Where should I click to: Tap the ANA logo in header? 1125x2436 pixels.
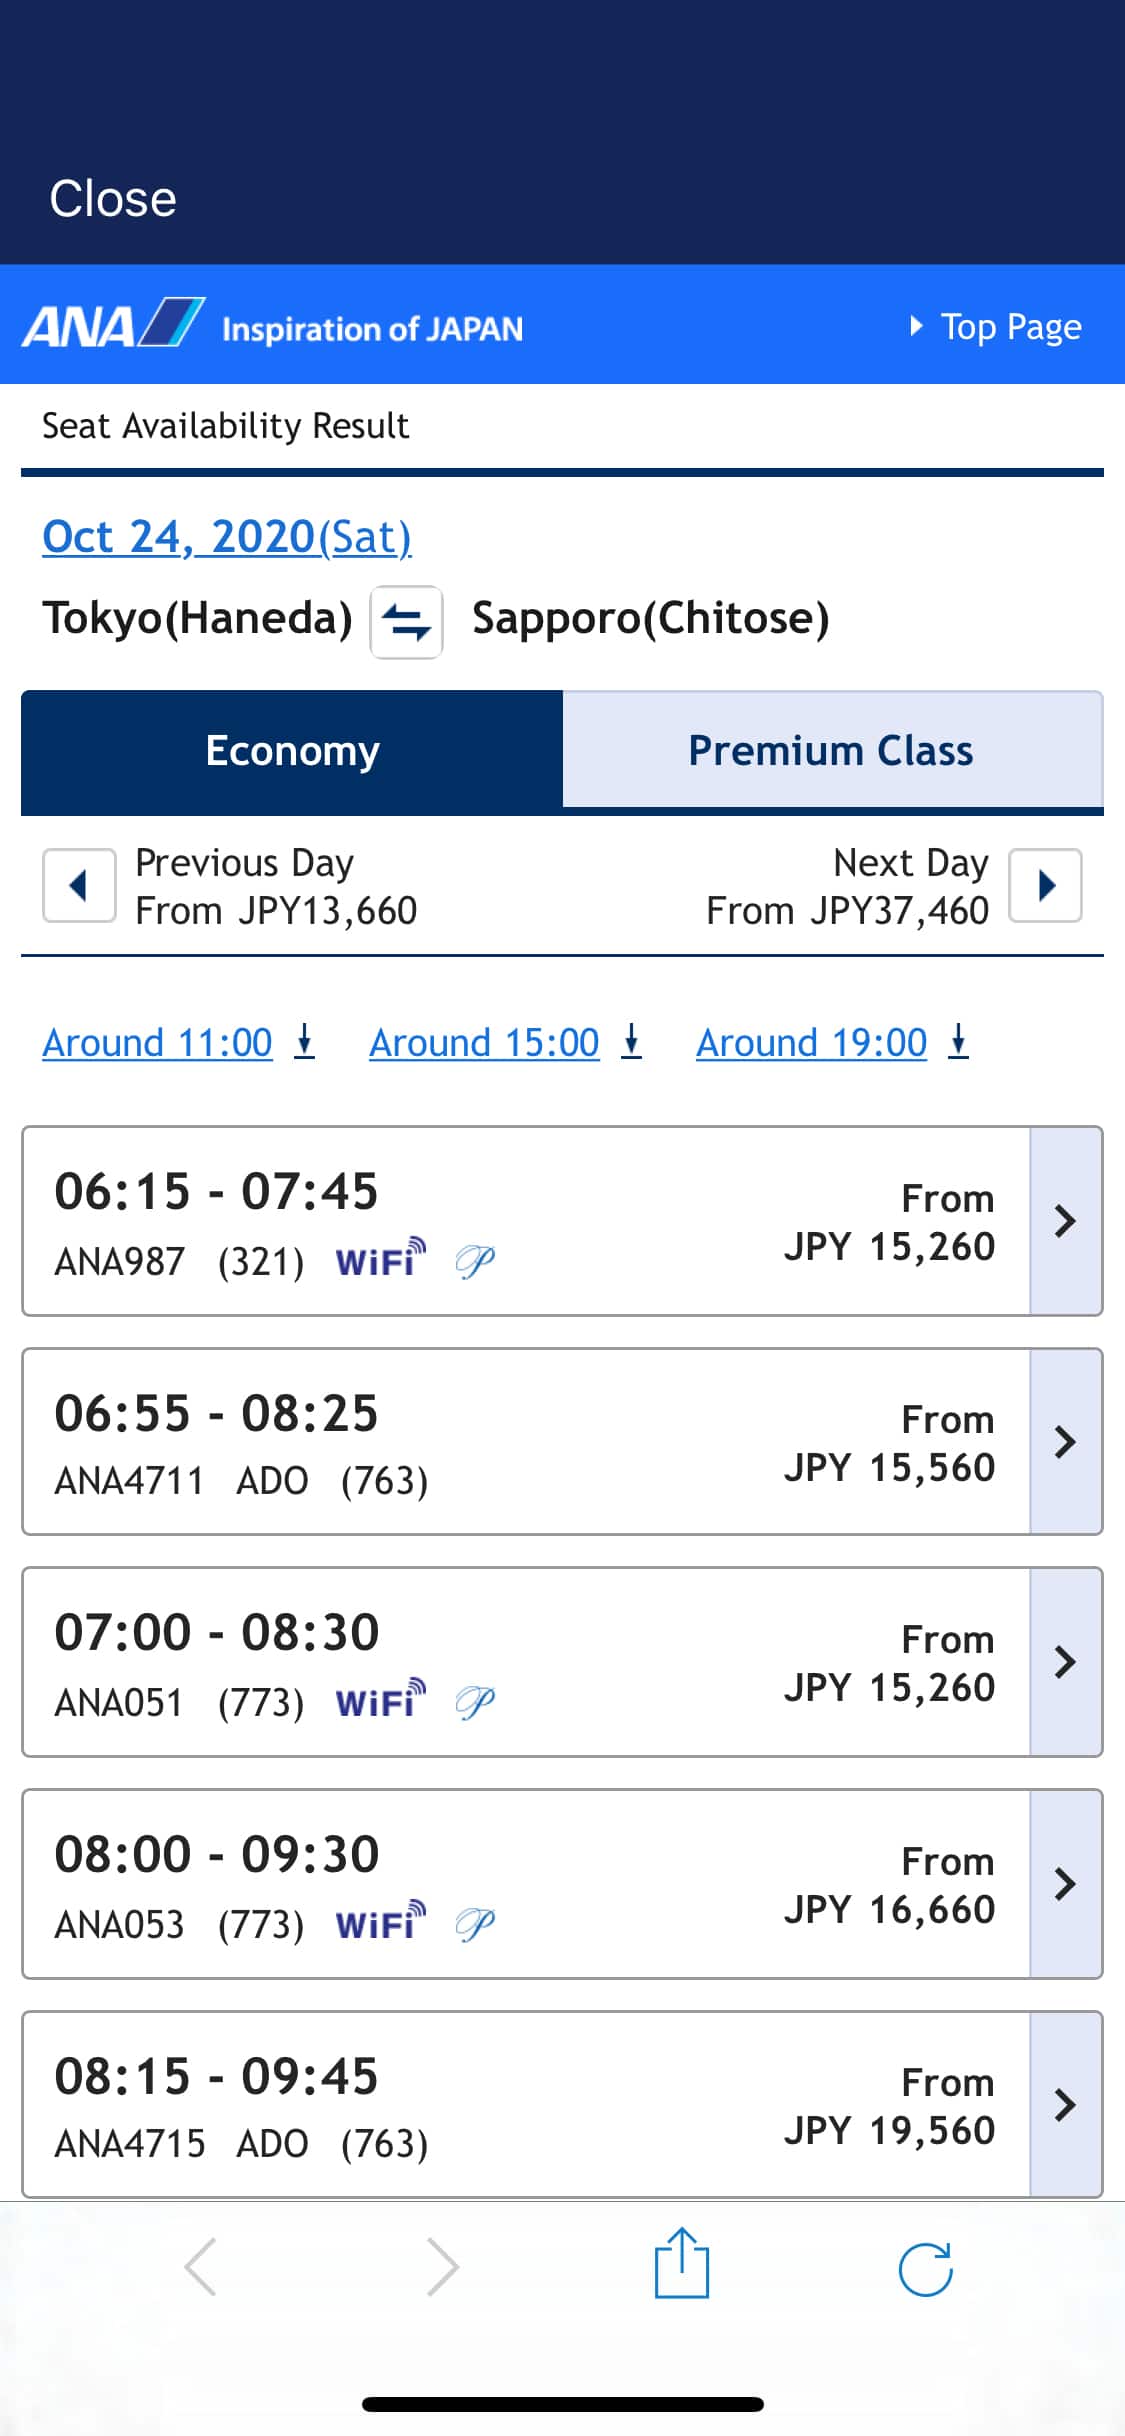point(113,325)
